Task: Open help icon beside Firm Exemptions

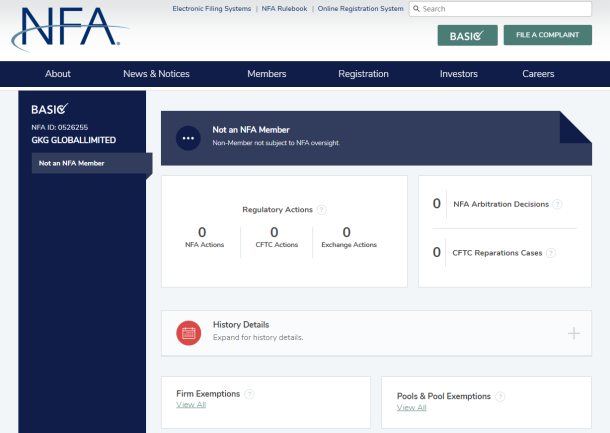Action: [249, 394]
